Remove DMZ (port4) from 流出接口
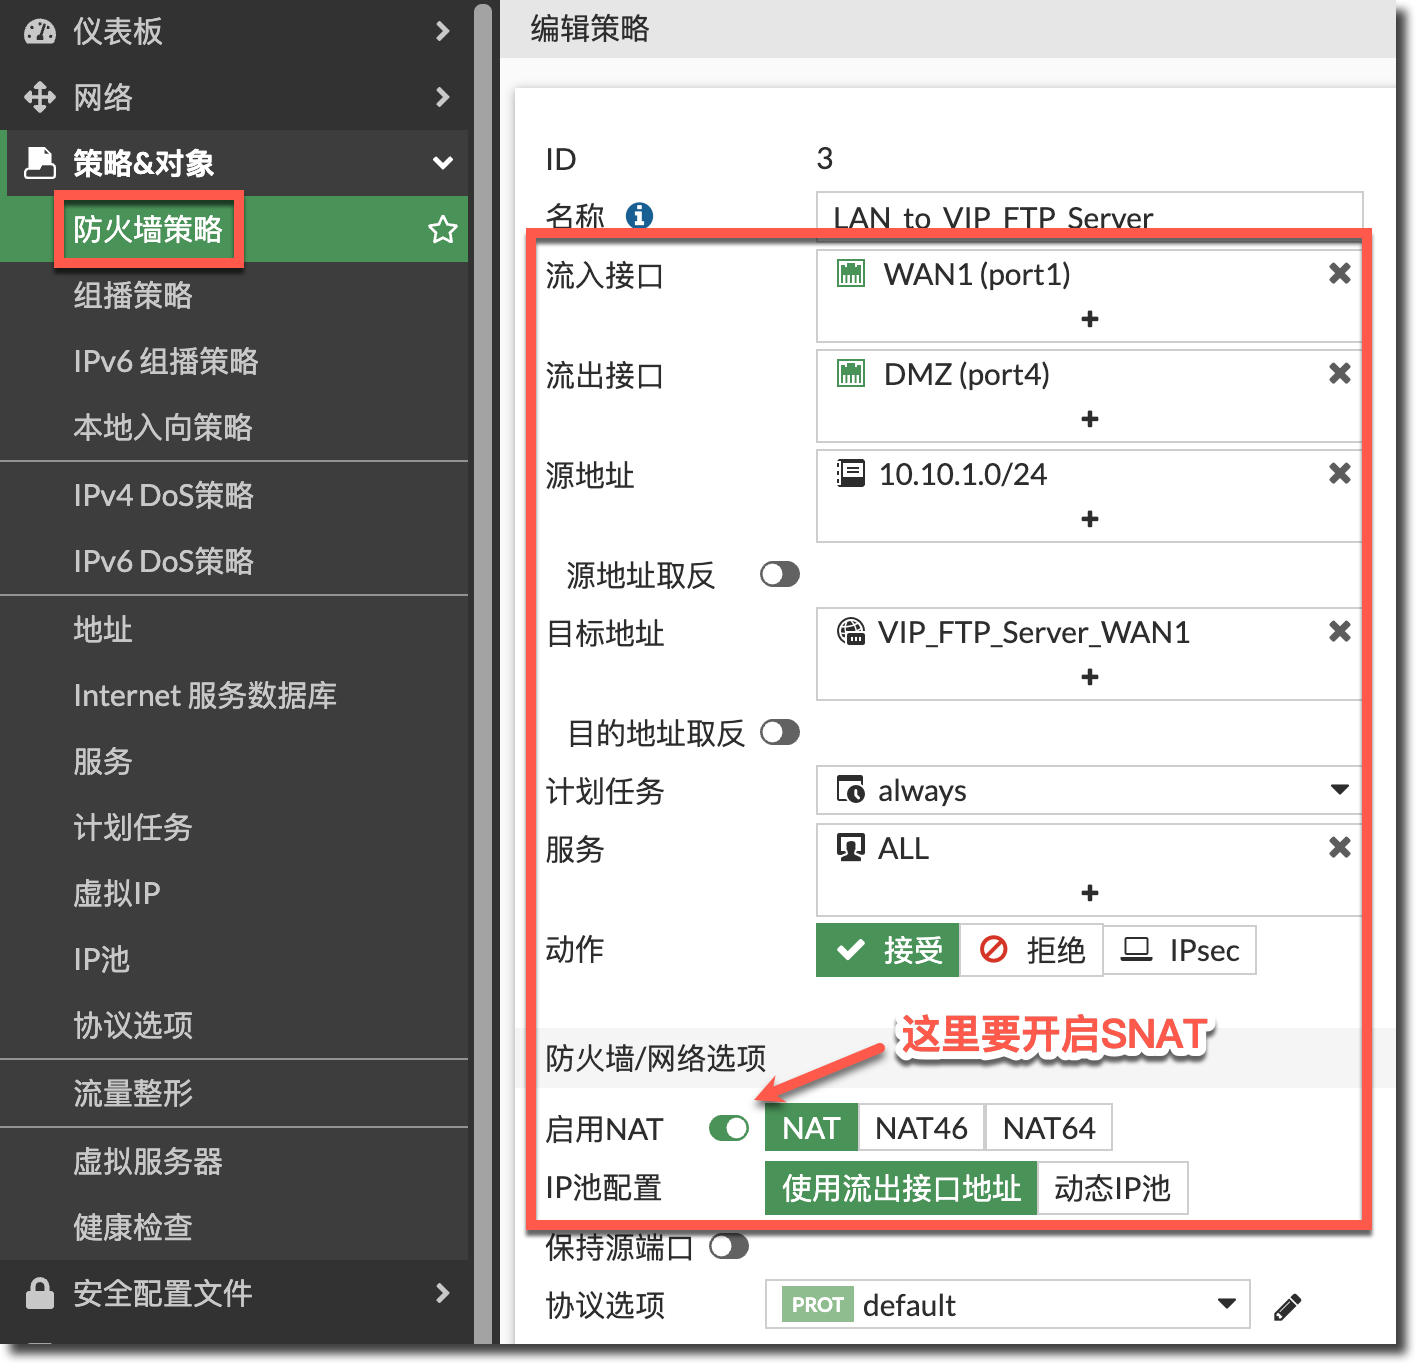This screenshot has width=1416, height=1364. [x=1339, y=374]
